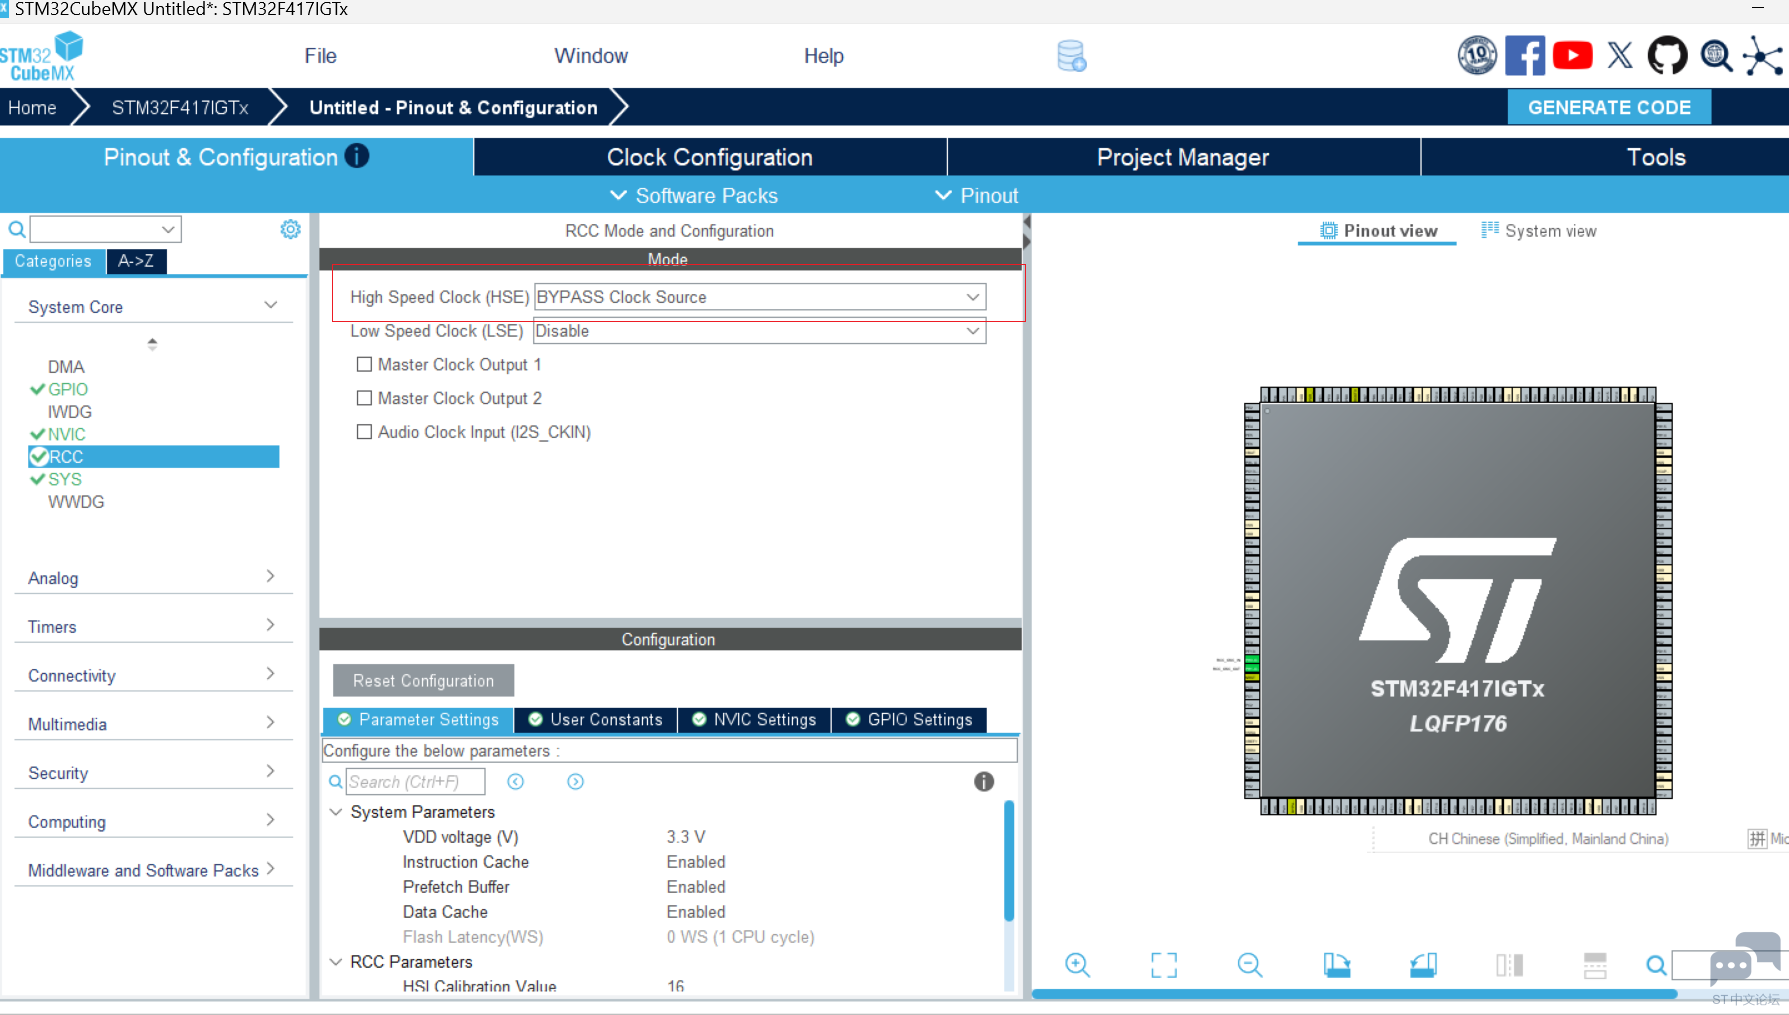Open the X (Twitter) link
Screen dimensions: 1789x1015
click(x=1620, y=56)
